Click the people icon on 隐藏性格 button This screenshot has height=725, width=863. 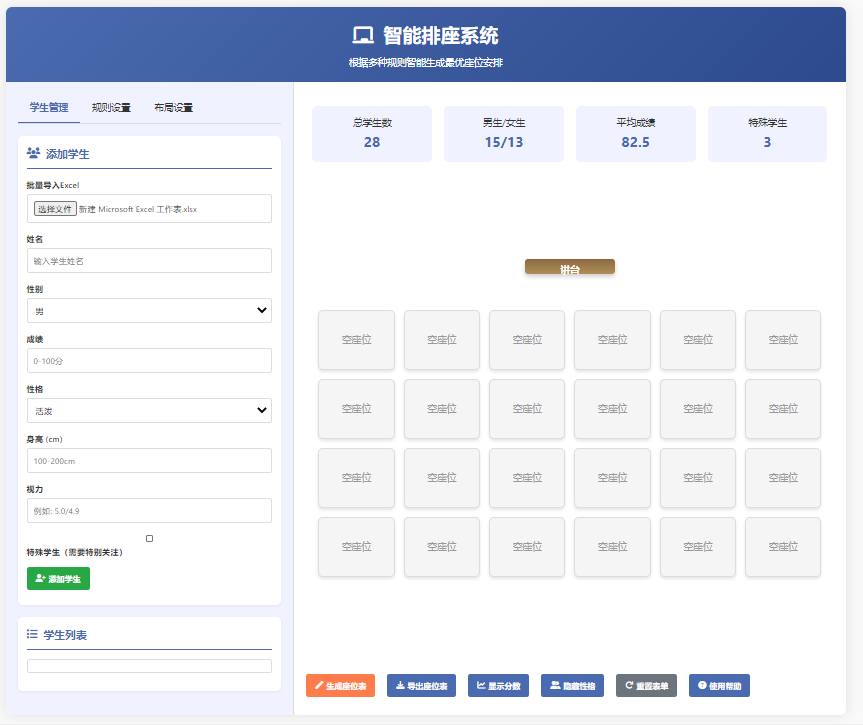pyautogui.click(x=556, y=686)
